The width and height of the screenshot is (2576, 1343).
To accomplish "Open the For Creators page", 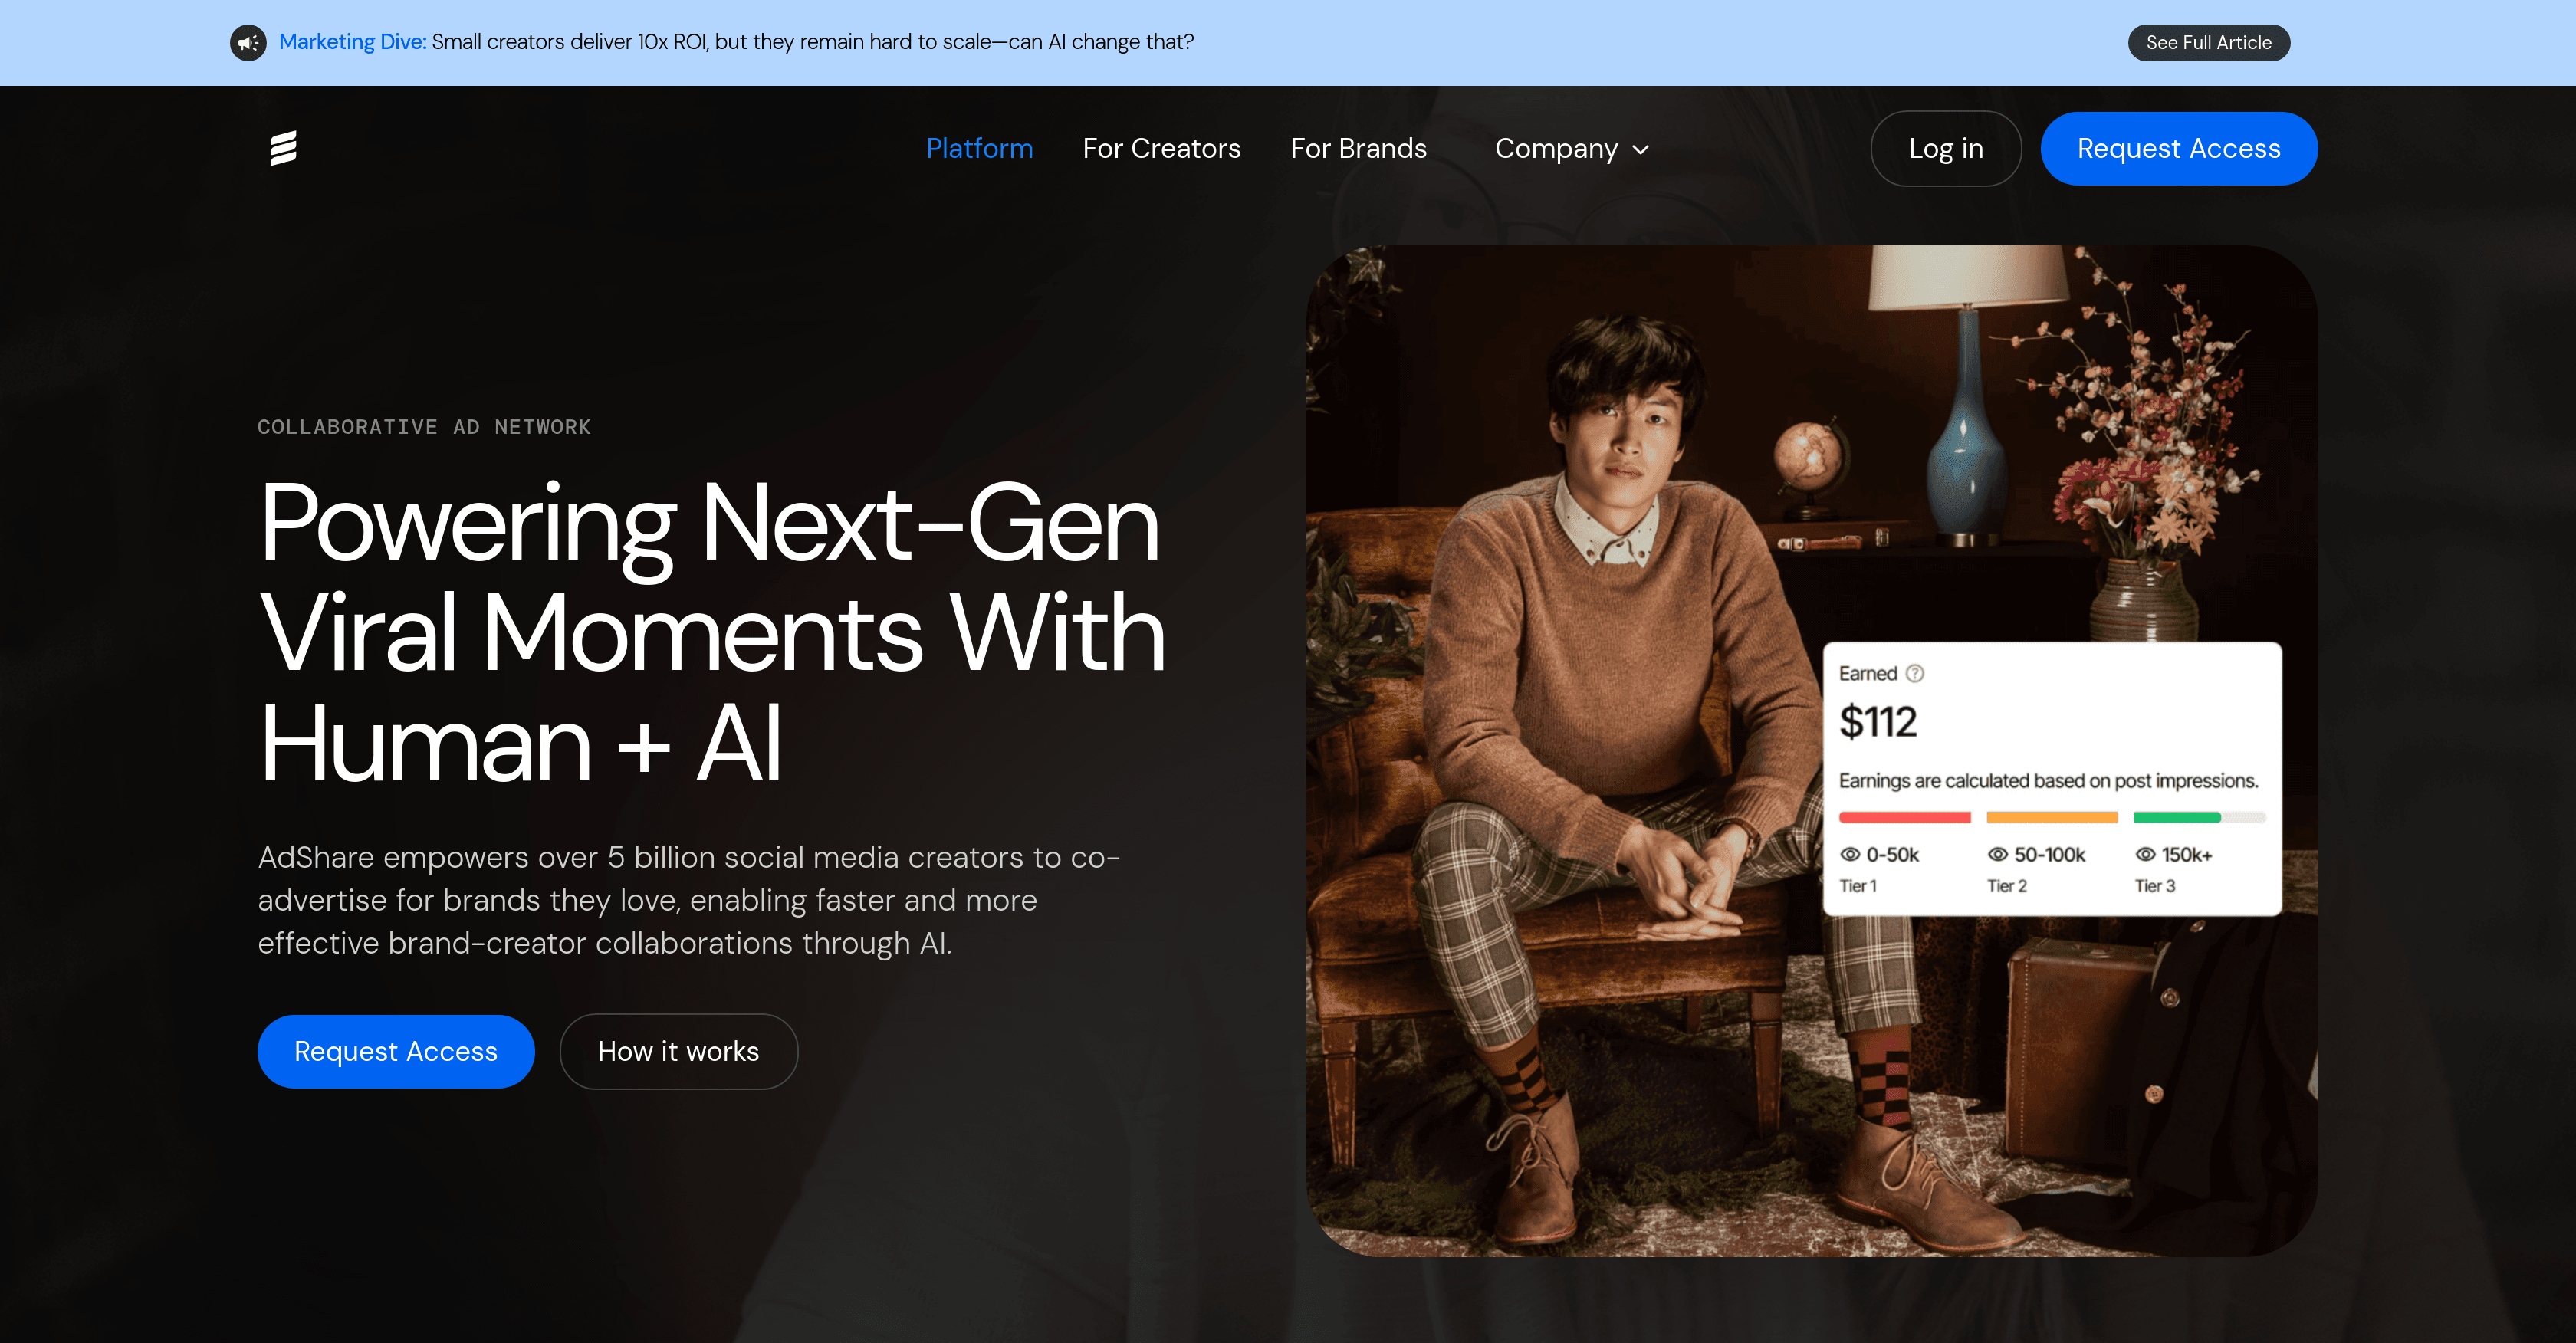I will point(1161,148).
